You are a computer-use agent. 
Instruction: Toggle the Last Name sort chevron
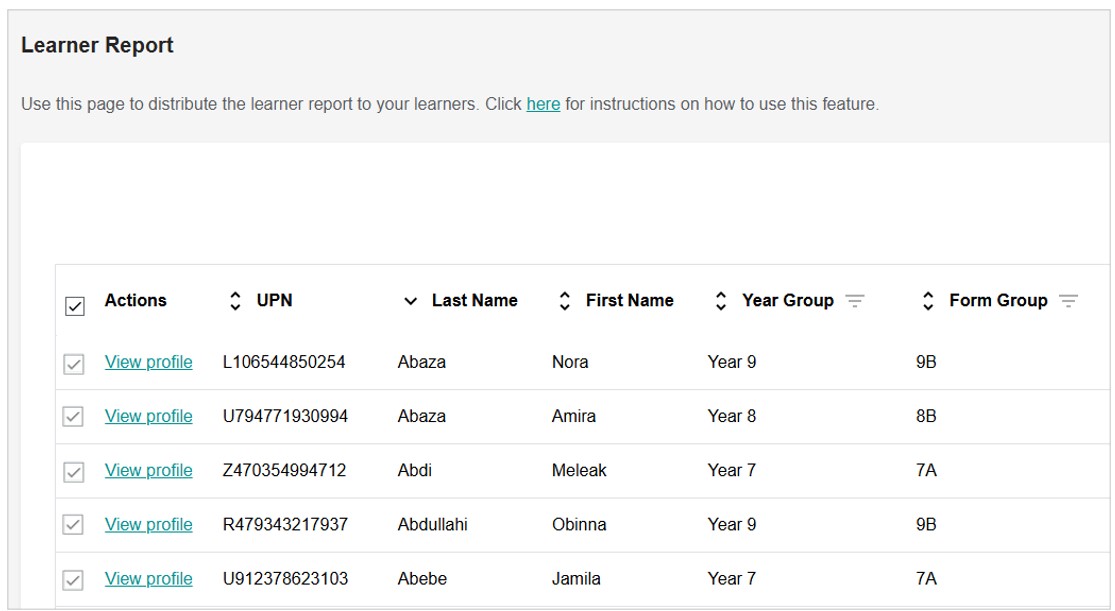pyautogui.click(x=410, y=301)
